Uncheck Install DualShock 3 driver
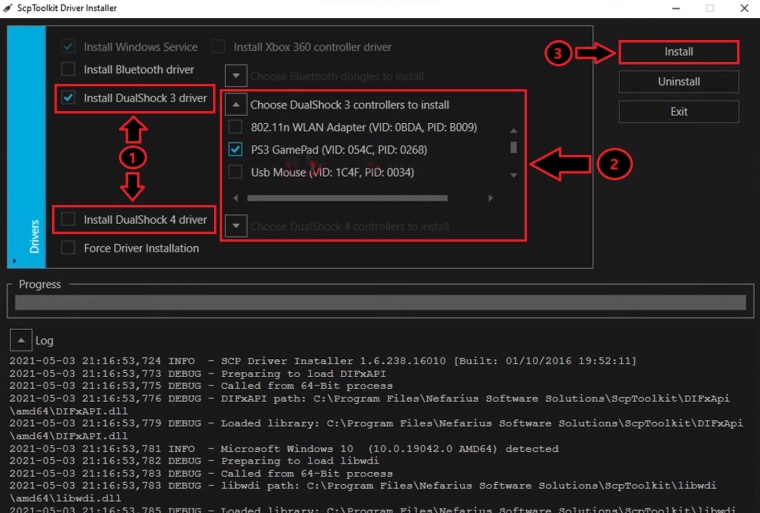Viewport: 760px width, 513px height. (x=68, y=98)
